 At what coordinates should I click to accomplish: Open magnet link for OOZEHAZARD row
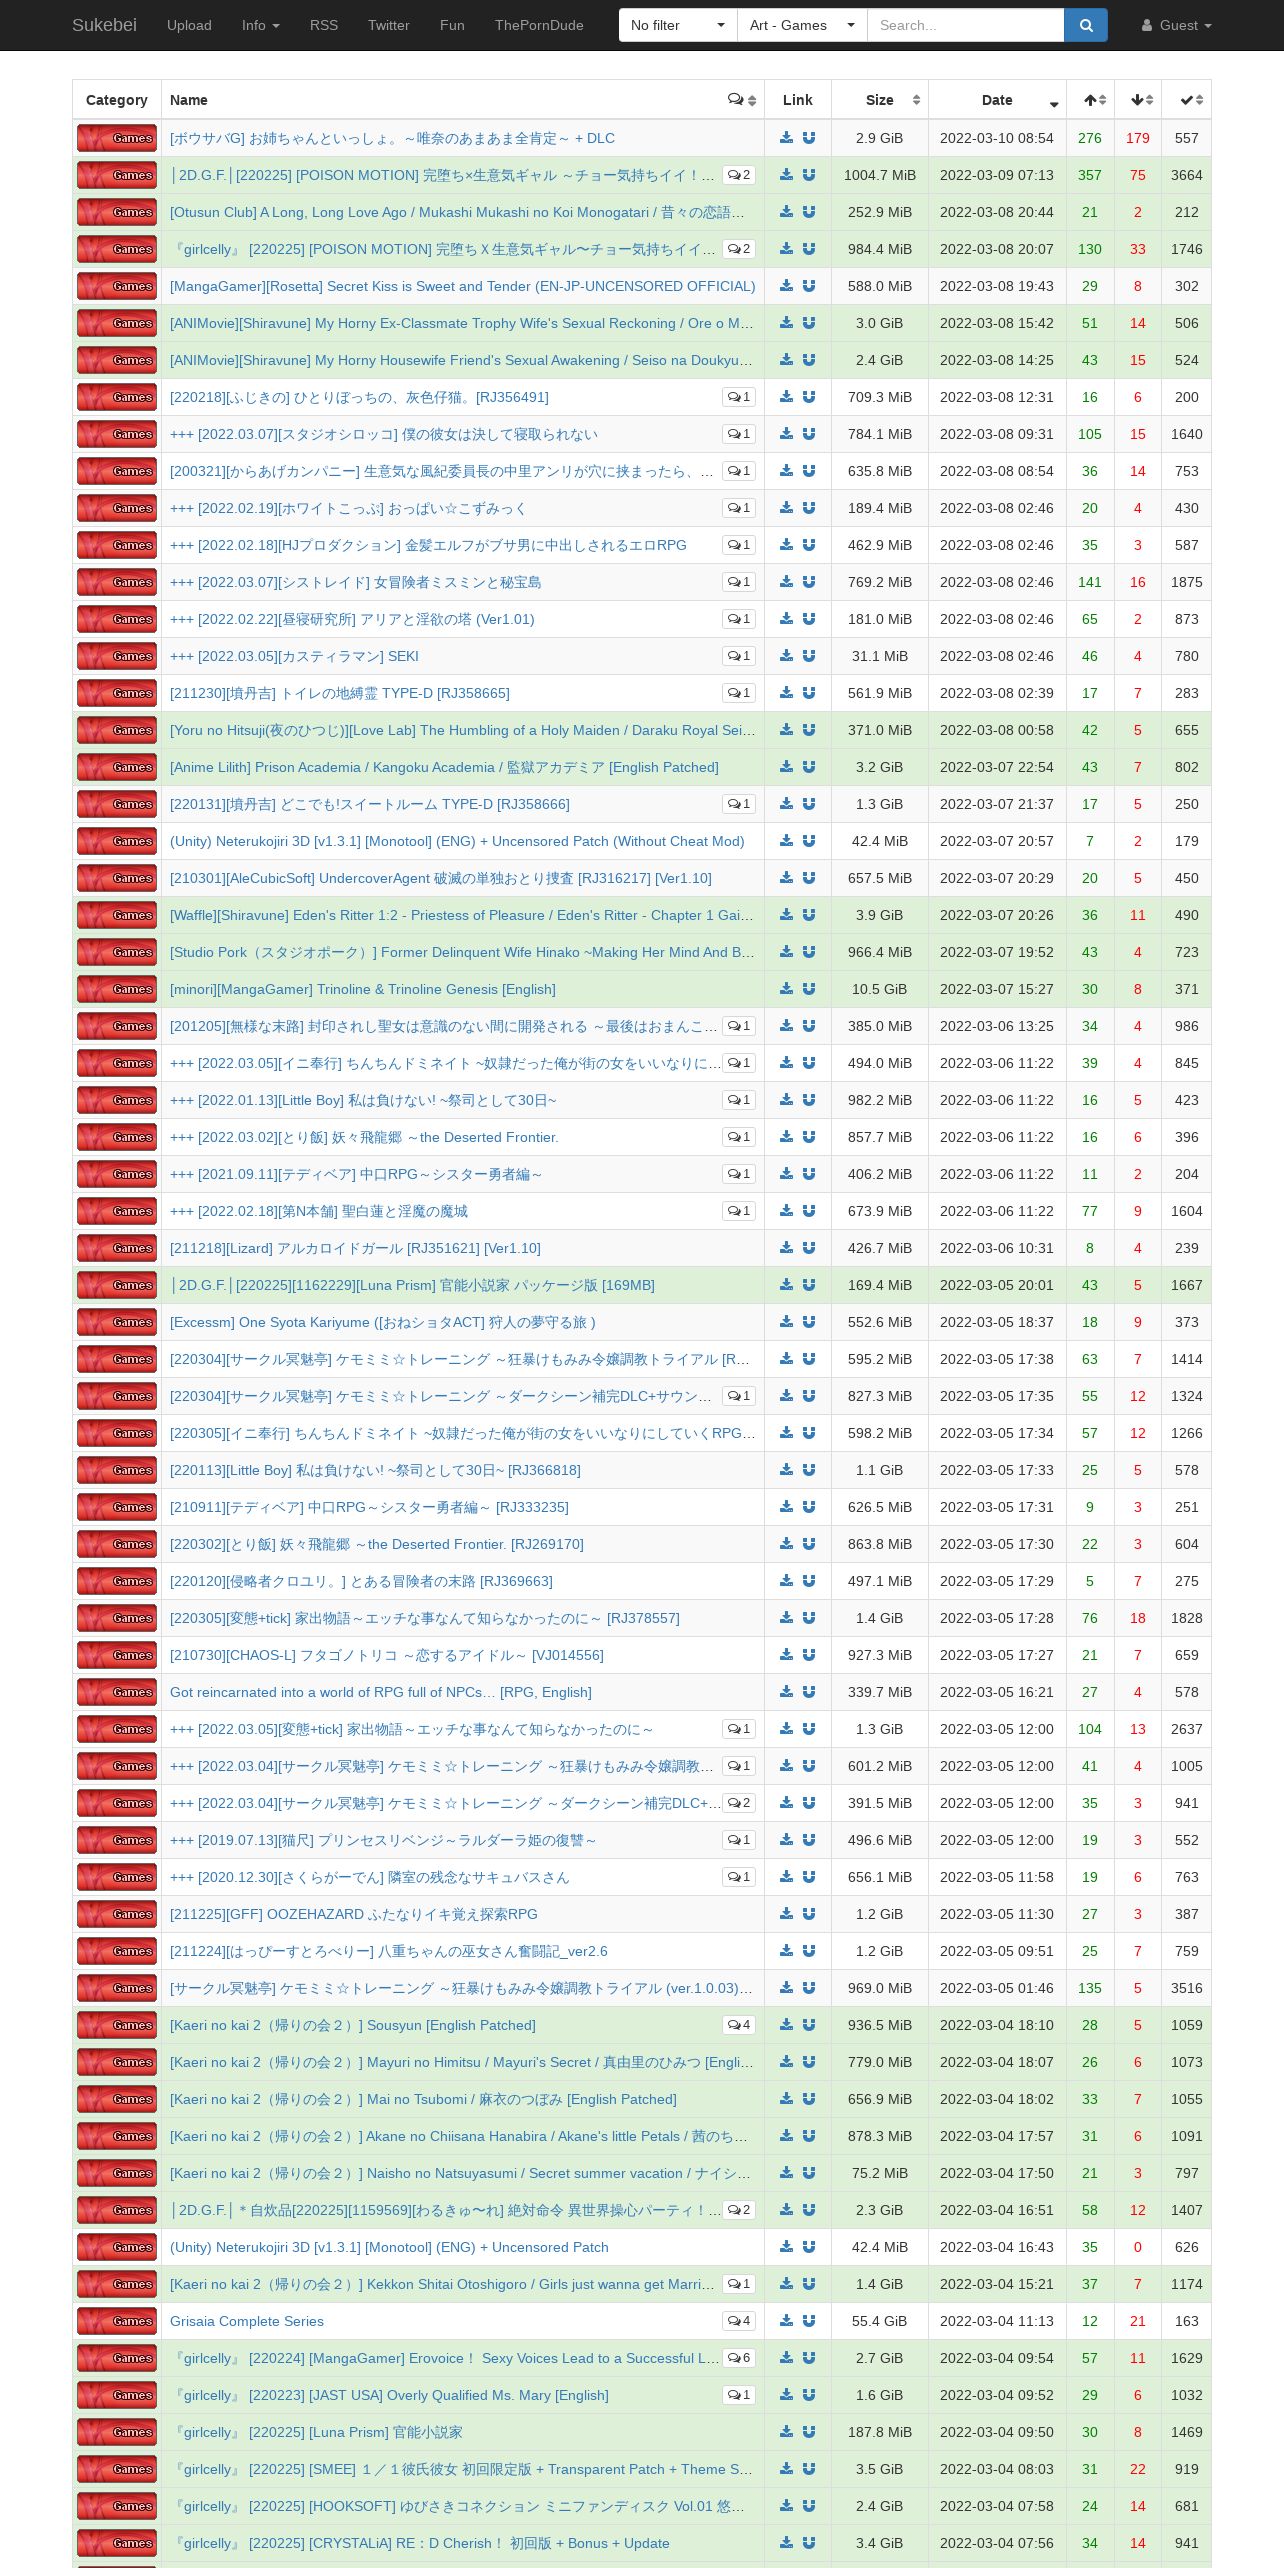click(809, 1913)
